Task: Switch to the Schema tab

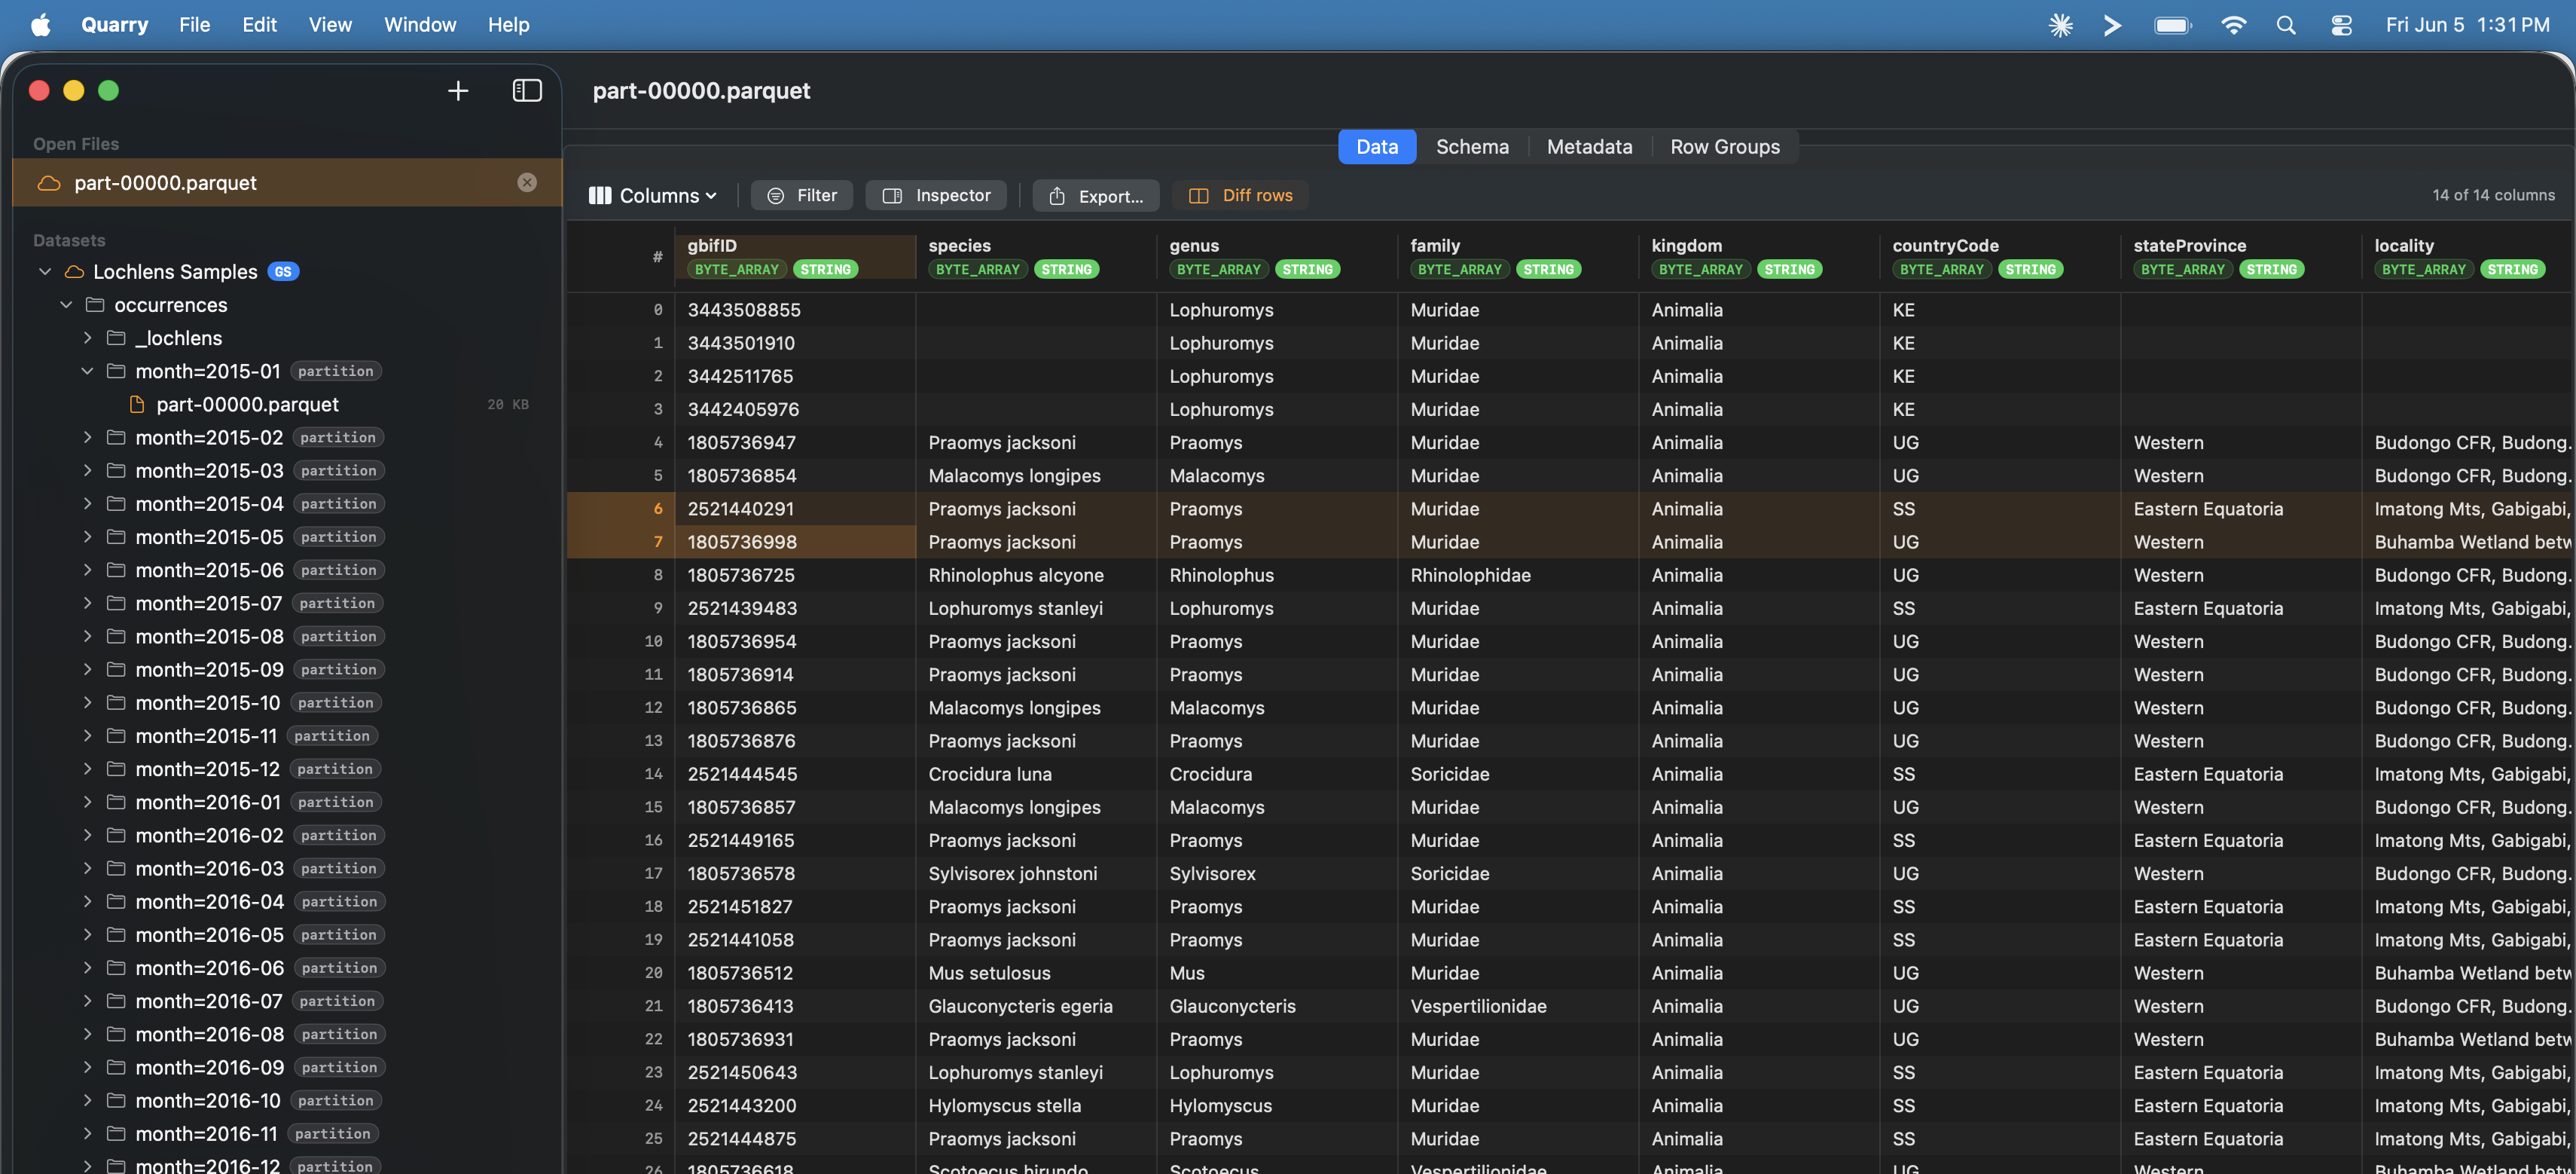Action: pyautogui.click(x=1472, y=147)
